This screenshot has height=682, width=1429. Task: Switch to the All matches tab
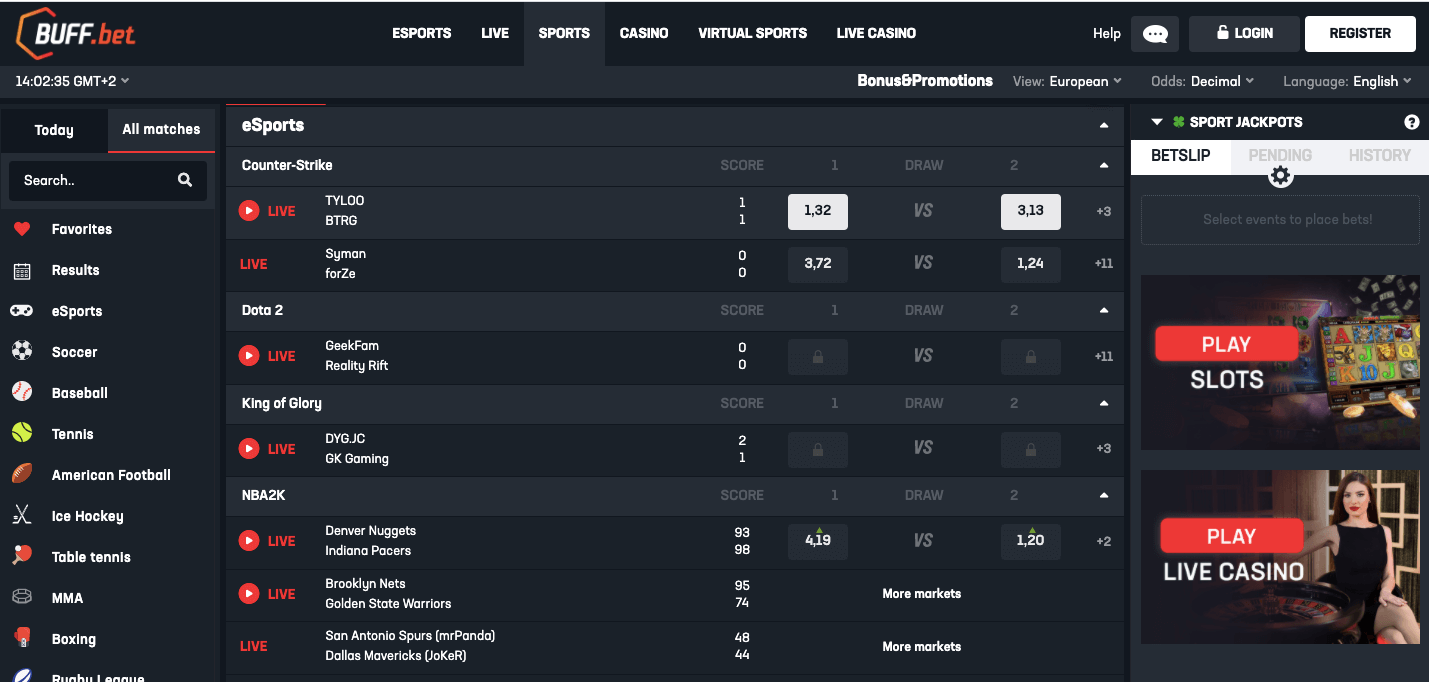pos(161,129)
